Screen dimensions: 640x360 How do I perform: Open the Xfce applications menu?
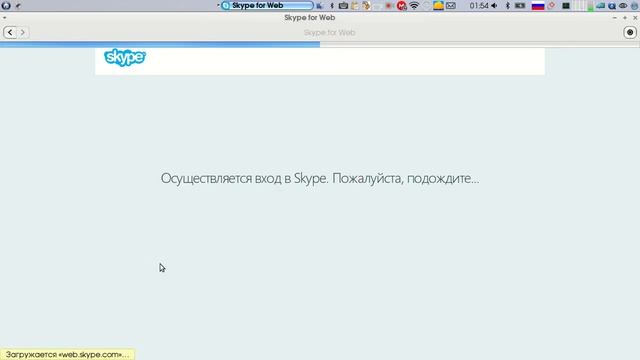coord(6,5)
